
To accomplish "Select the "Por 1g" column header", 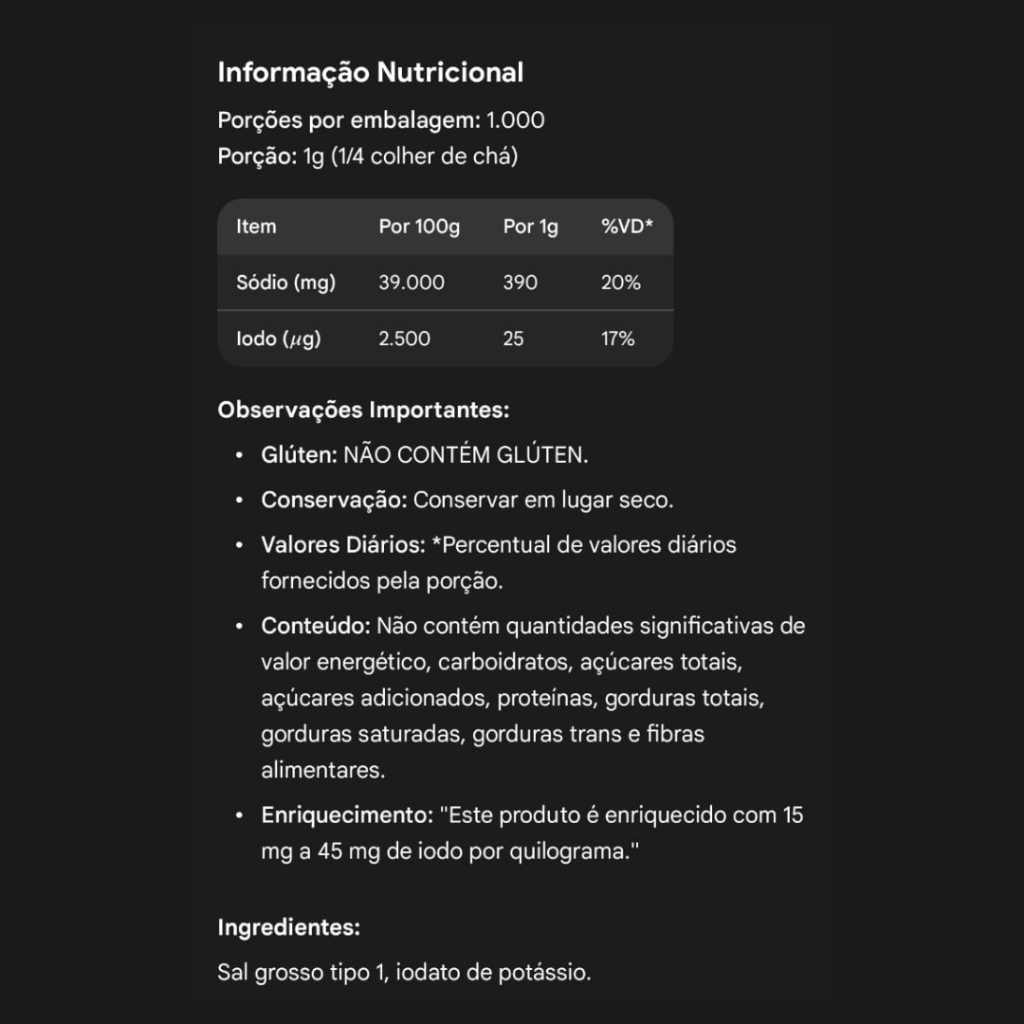I will 530,227.
